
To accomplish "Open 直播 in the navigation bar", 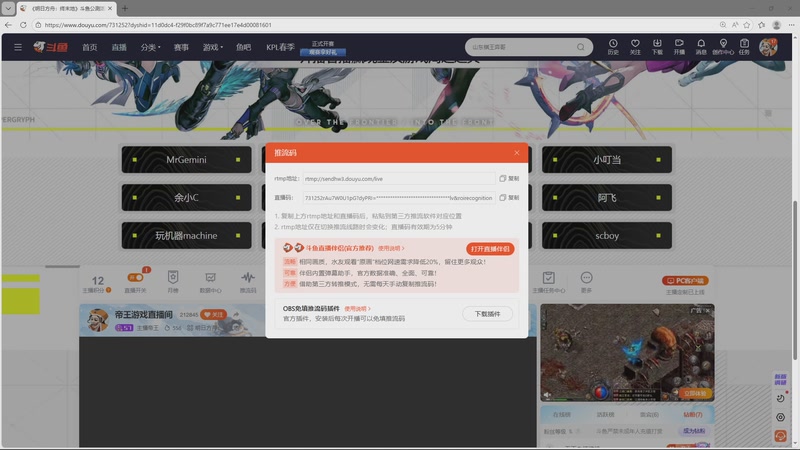I will click(119, 47).
